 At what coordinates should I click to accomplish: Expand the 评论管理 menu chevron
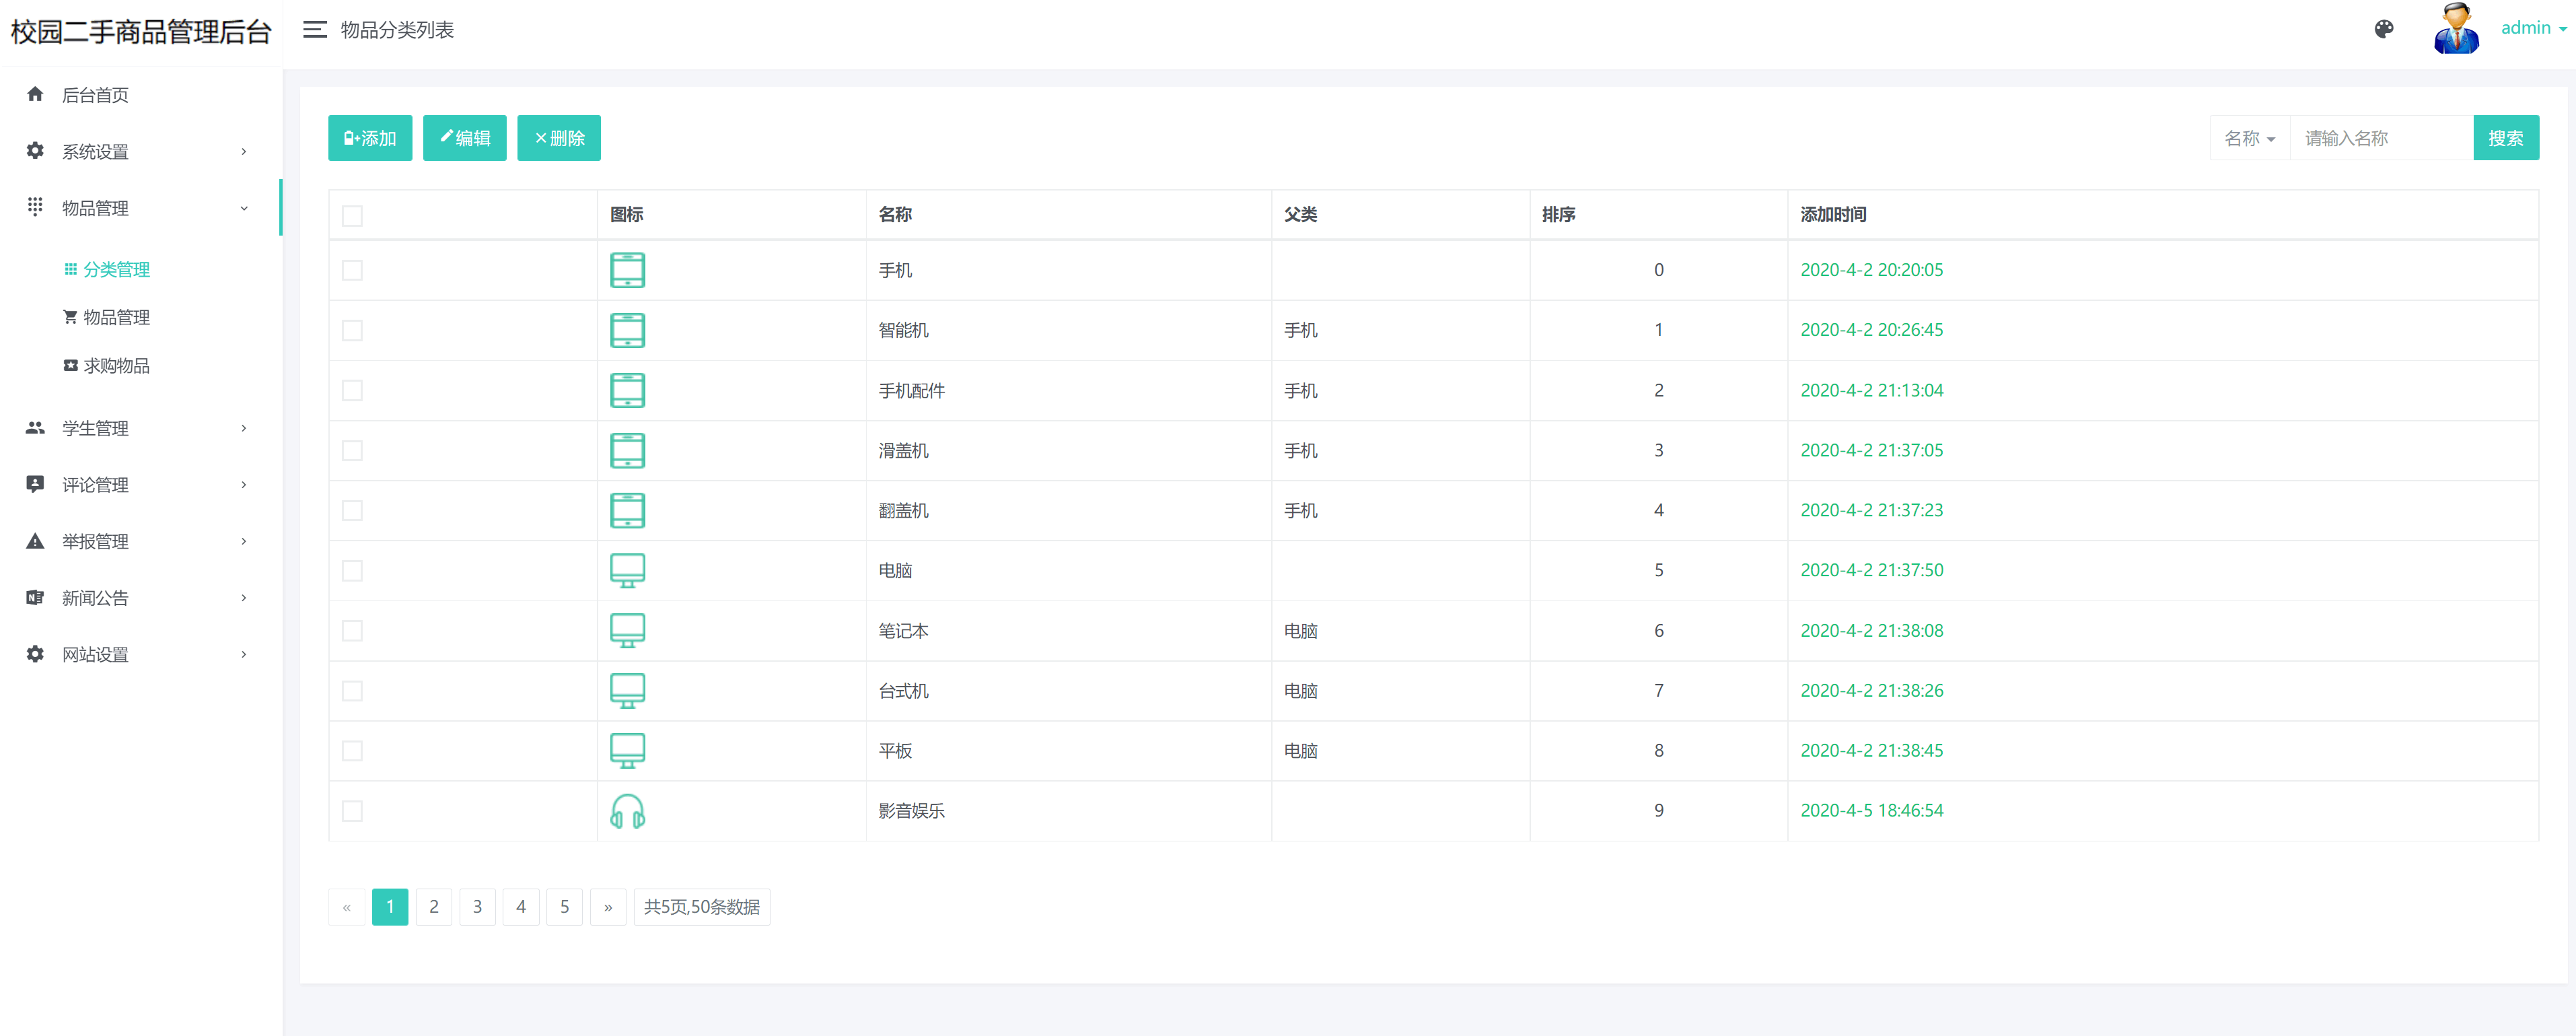243,485
